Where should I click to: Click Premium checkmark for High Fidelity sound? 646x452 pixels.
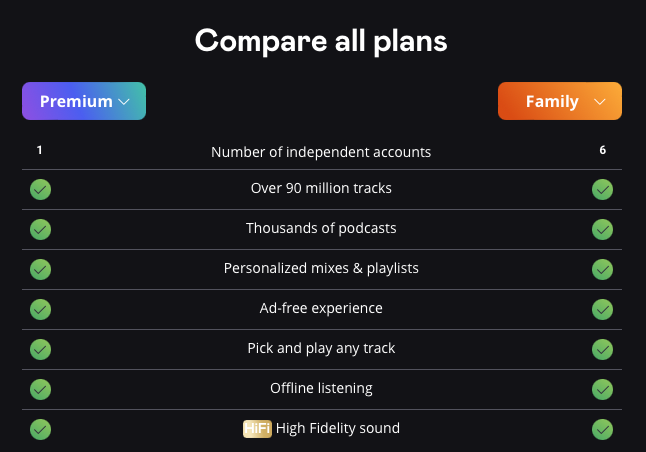pos(41,429)
